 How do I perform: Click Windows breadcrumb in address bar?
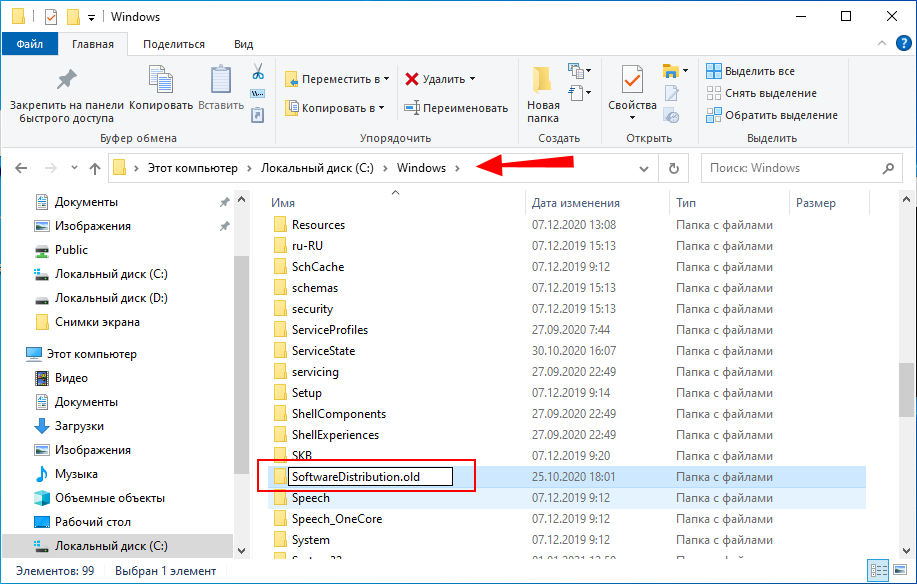click(x=421, y=168)
